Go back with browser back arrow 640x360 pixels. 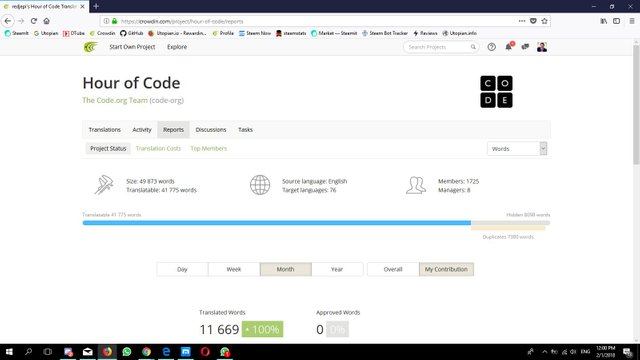click(8, 21)
